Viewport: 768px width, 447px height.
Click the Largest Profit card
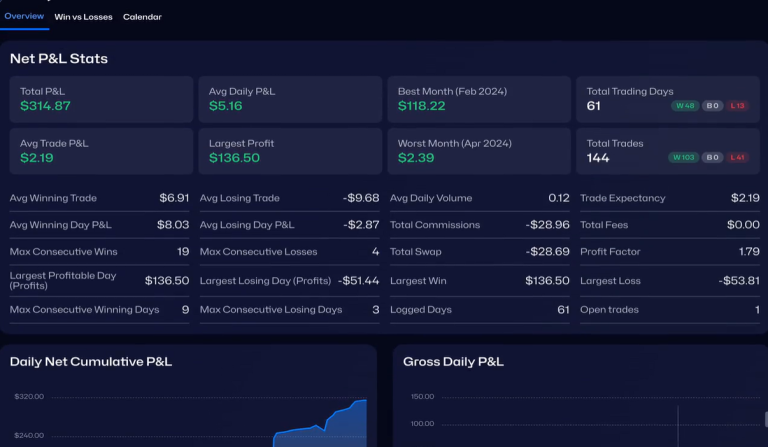289,151
